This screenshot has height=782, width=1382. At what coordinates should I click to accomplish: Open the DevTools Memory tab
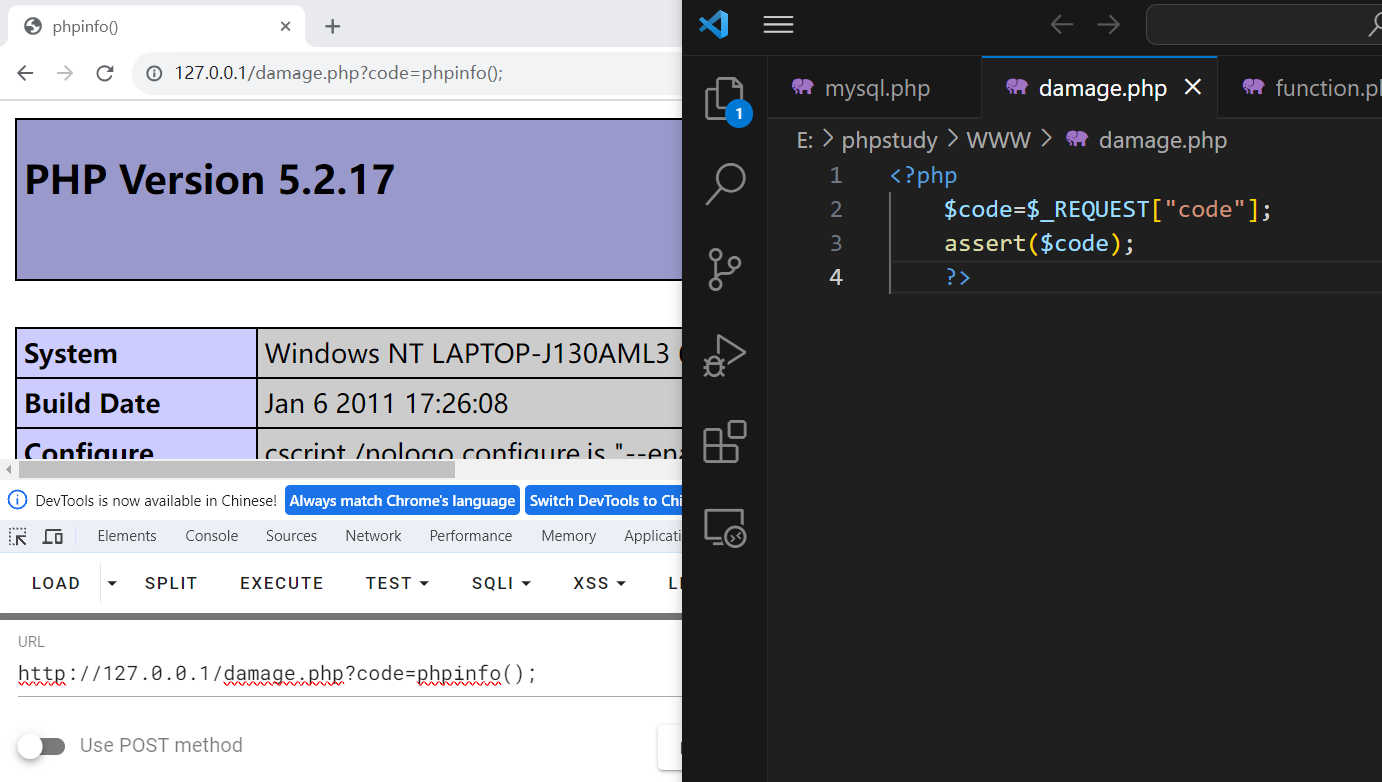pos(569,536)
